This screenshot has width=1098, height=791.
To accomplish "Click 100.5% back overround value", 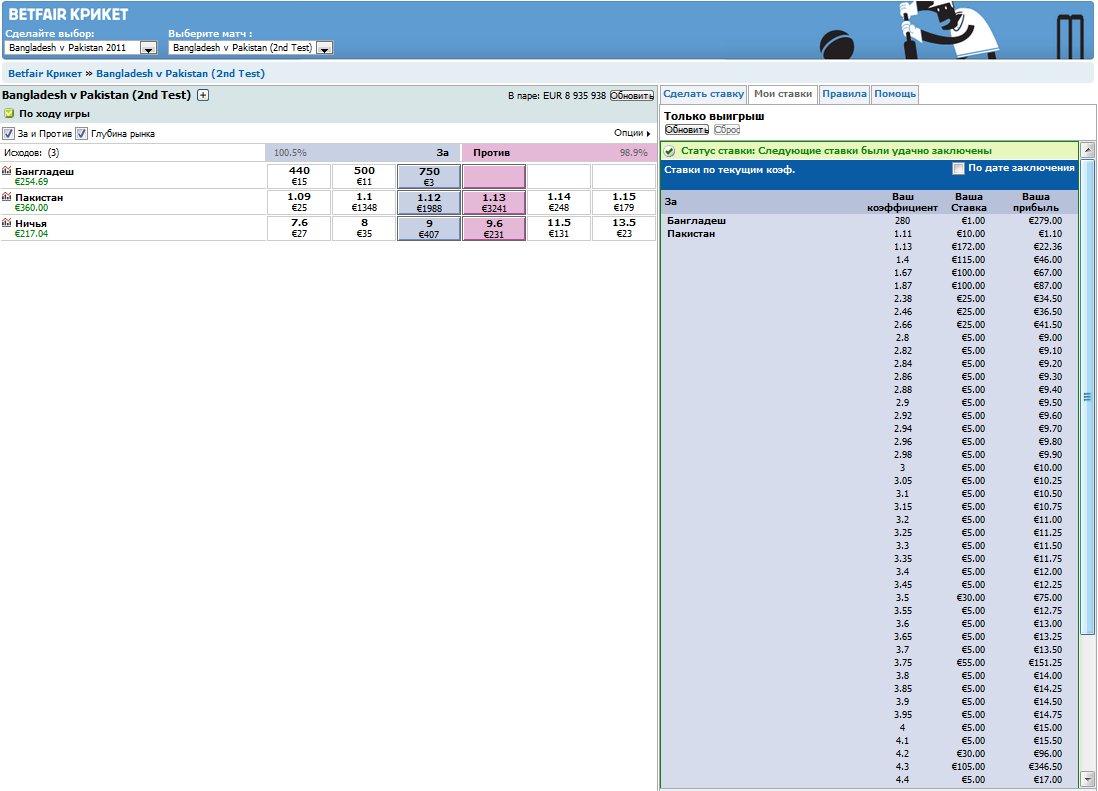I will (x=290, y=153).
